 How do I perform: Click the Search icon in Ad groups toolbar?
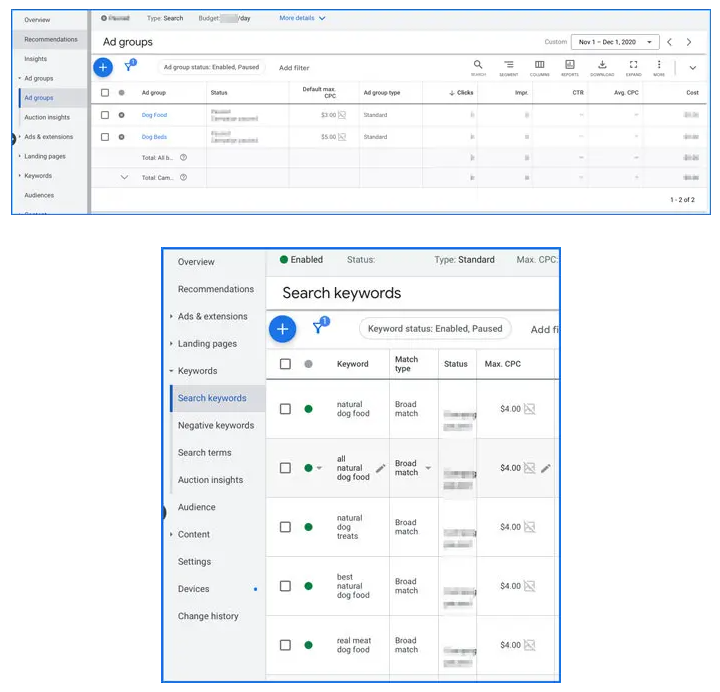478,66
